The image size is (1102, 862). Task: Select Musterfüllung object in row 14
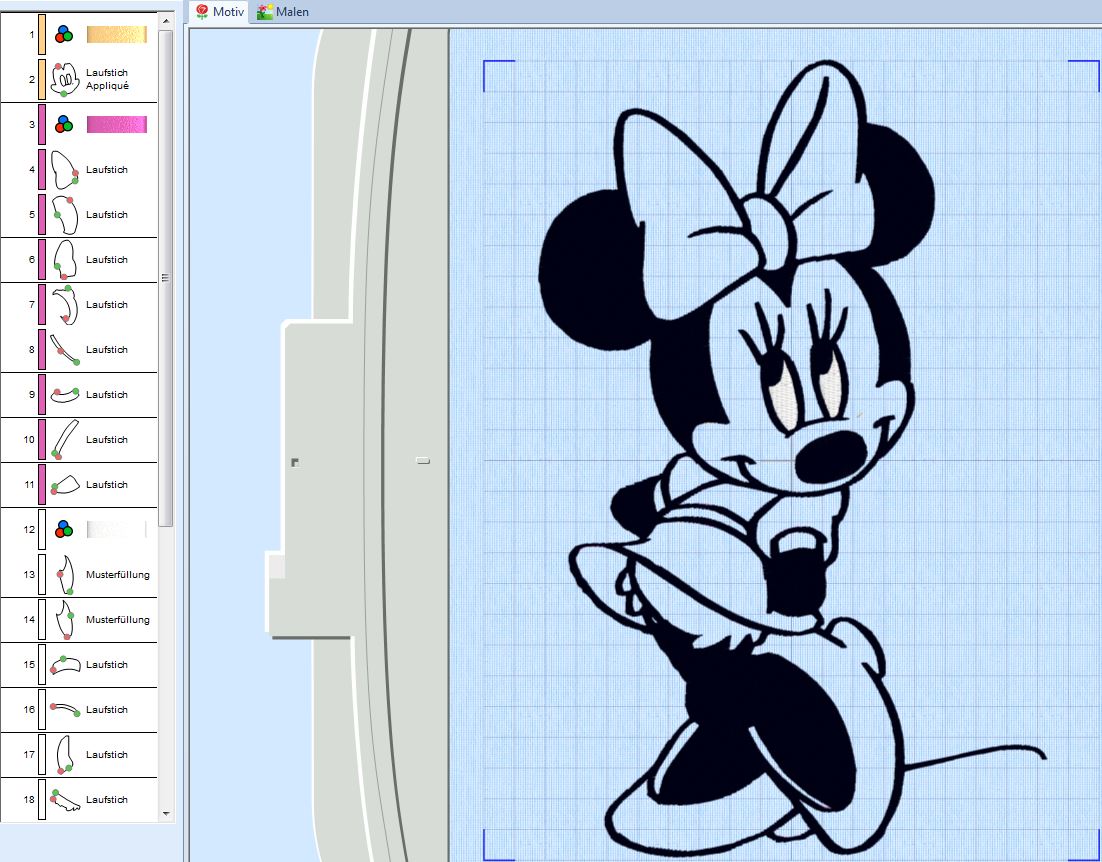pyautogui.click(x=117, y=620)
